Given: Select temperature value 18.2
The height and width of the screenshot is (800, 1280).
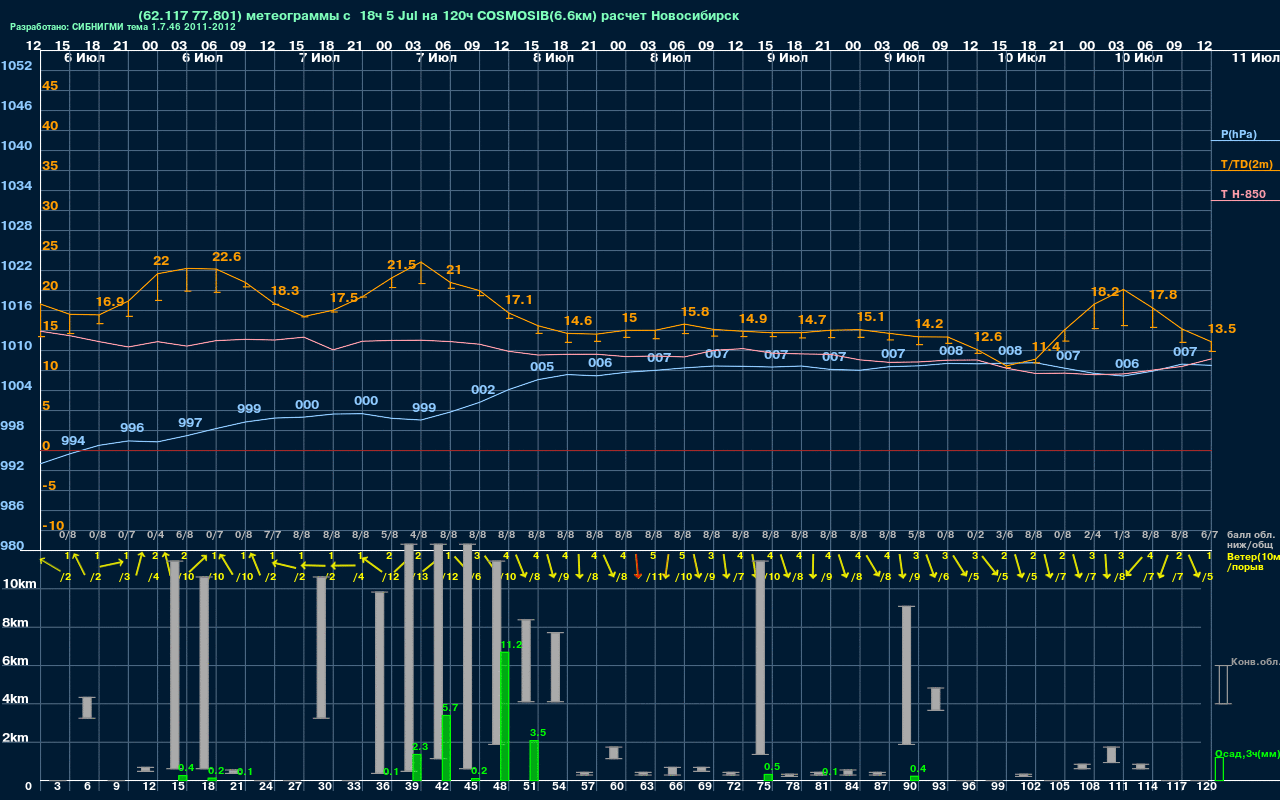Looking at the screenshot, I should point(1104,292).
